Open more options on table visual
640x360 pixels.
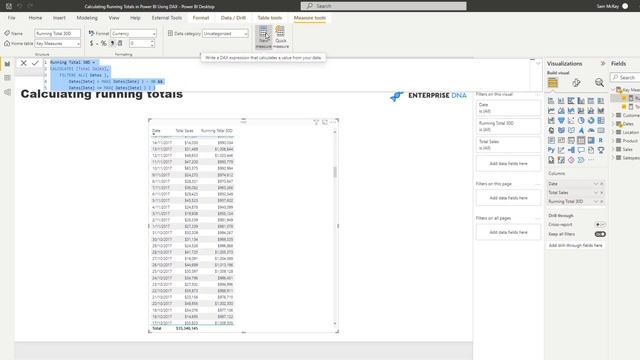pos(333,122)
